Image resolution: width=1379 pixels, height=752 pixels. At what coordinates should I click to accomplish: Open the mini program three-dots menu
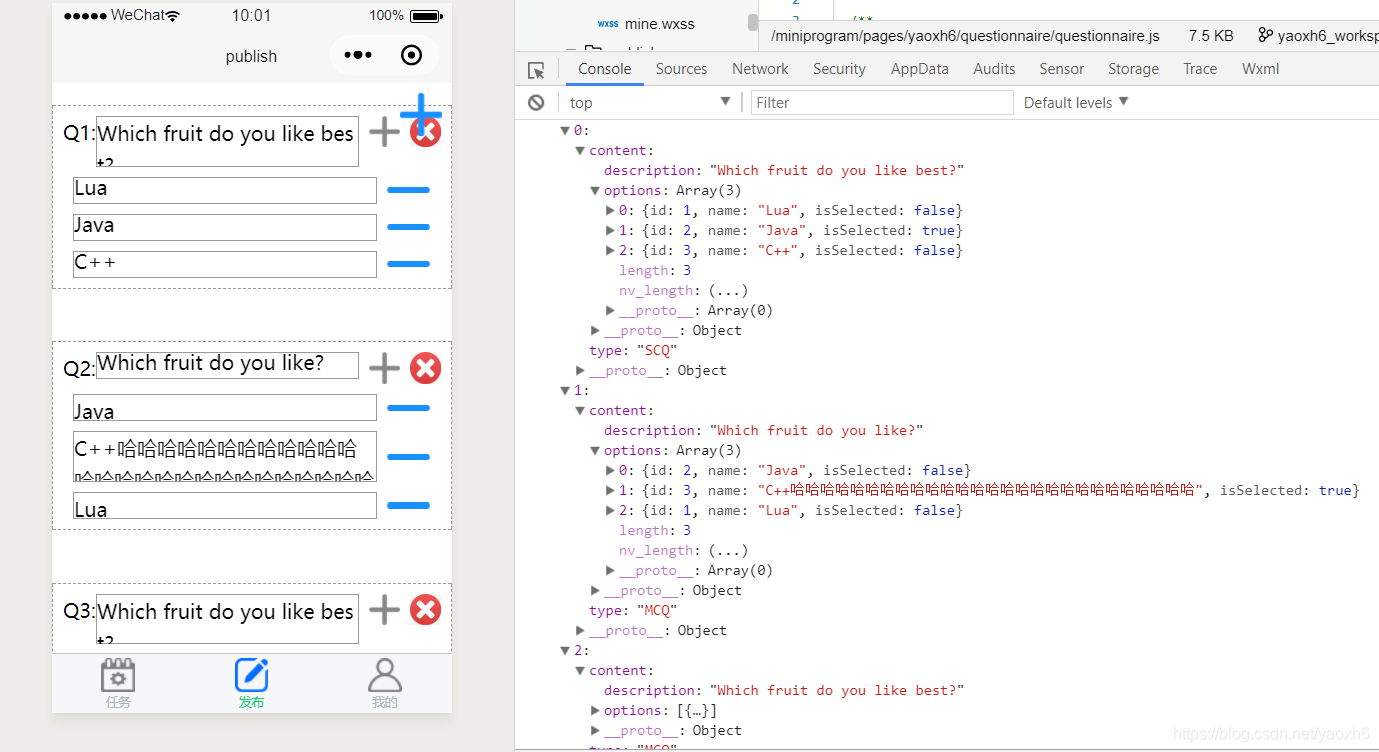click(358, 55)
